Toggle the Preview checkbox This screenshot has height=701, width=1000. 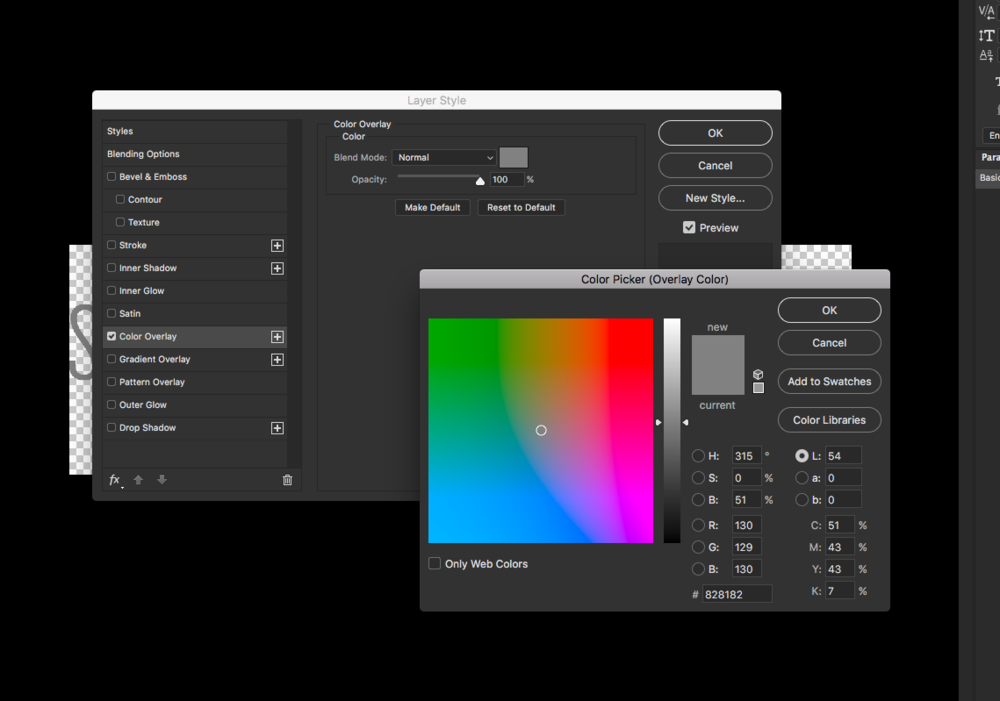tap(689, 227)
